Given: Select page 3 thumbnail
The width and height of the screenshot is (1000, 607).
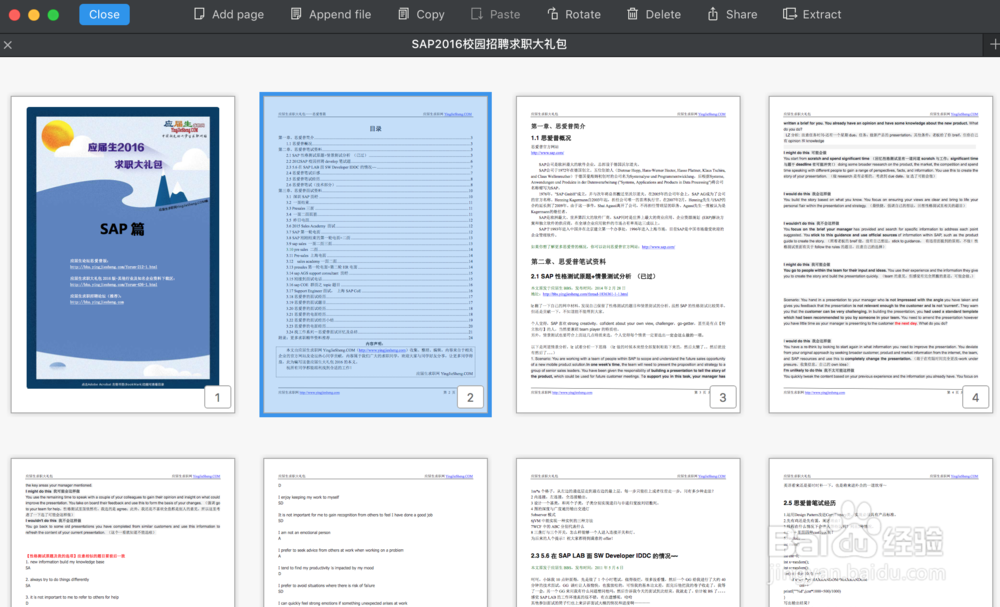Looking at the screenshot, I should 628,254.
